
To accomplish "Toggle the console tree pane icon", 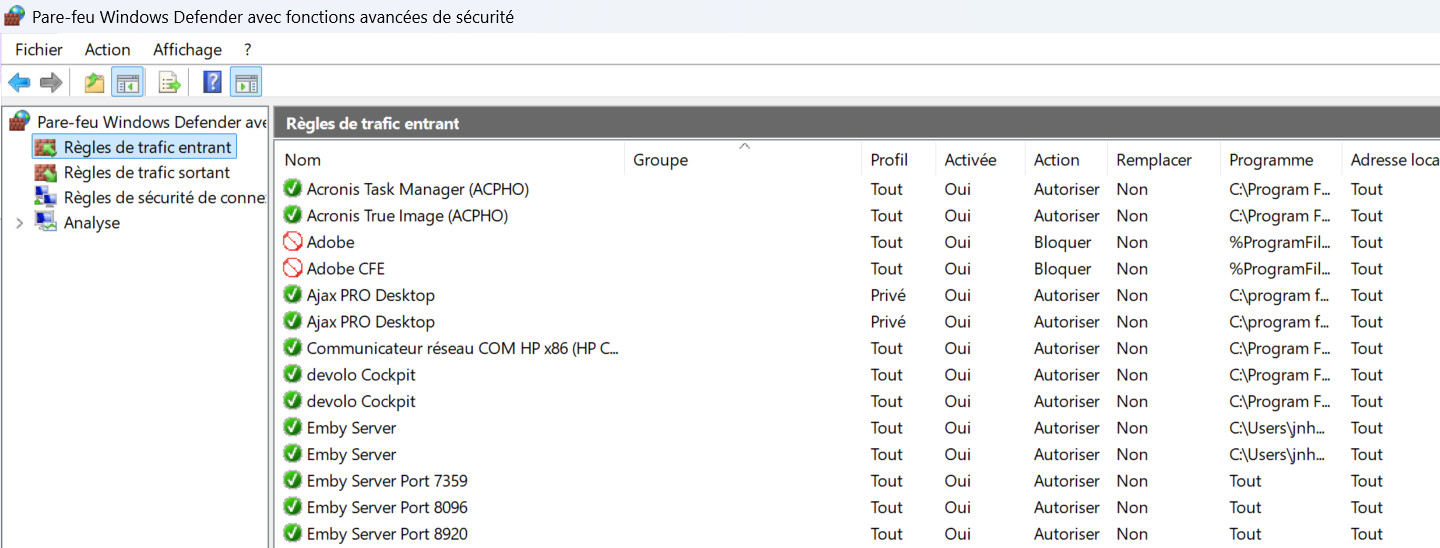I will (x=127, y=83).
